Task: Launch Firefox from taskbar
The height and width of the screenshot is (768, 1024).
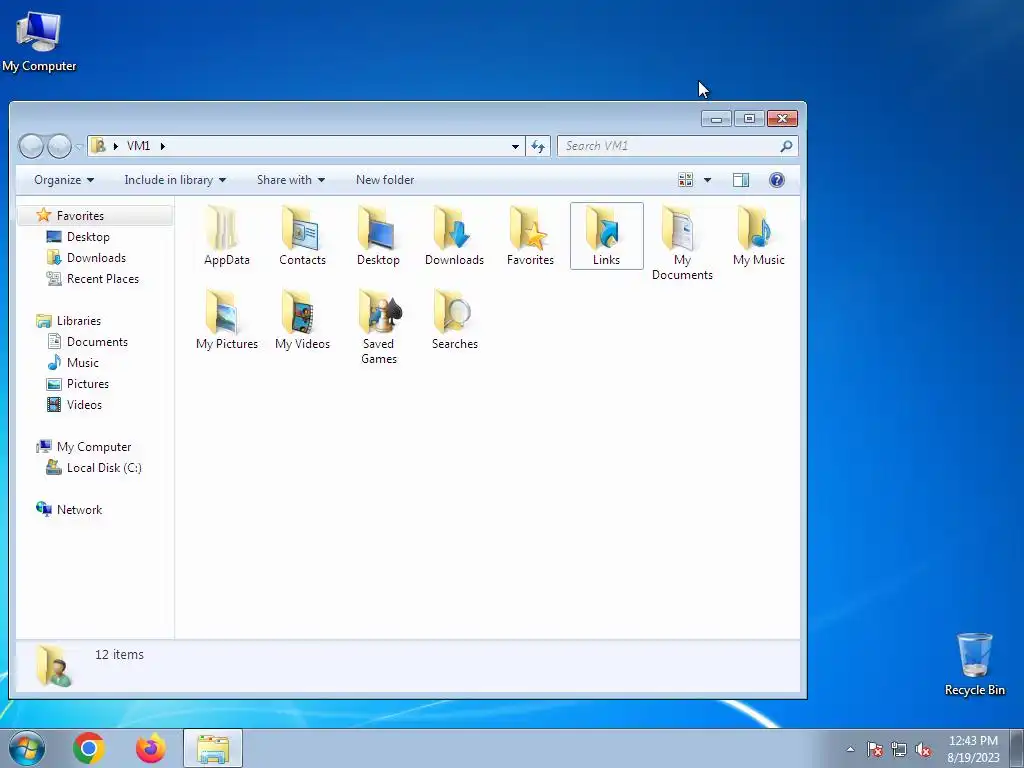Action: [150, 748]
